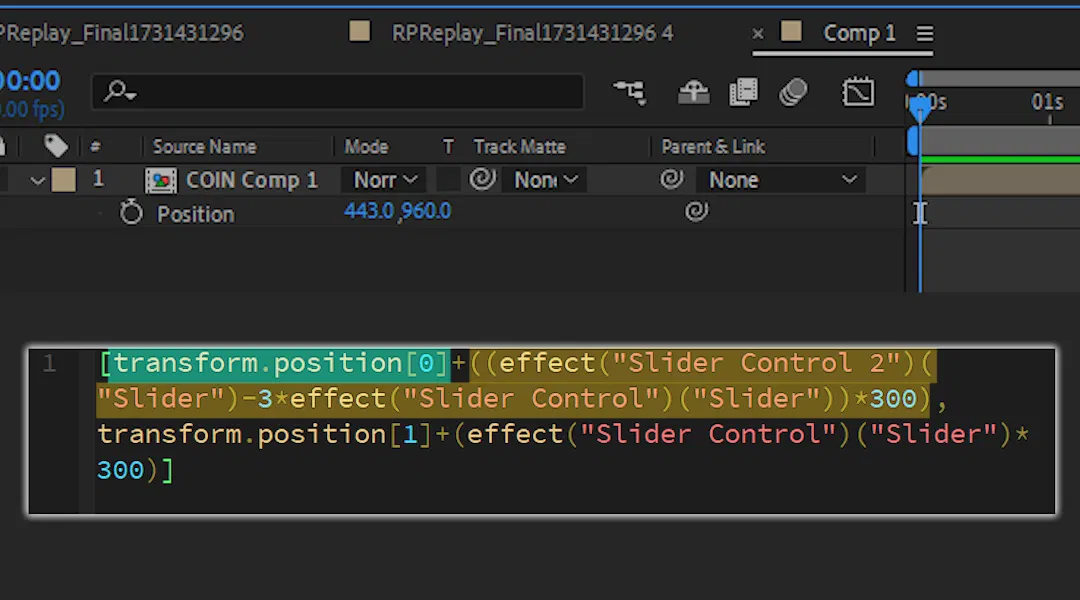Click transform.position[0] in the expression editor

tap(279, 363)
